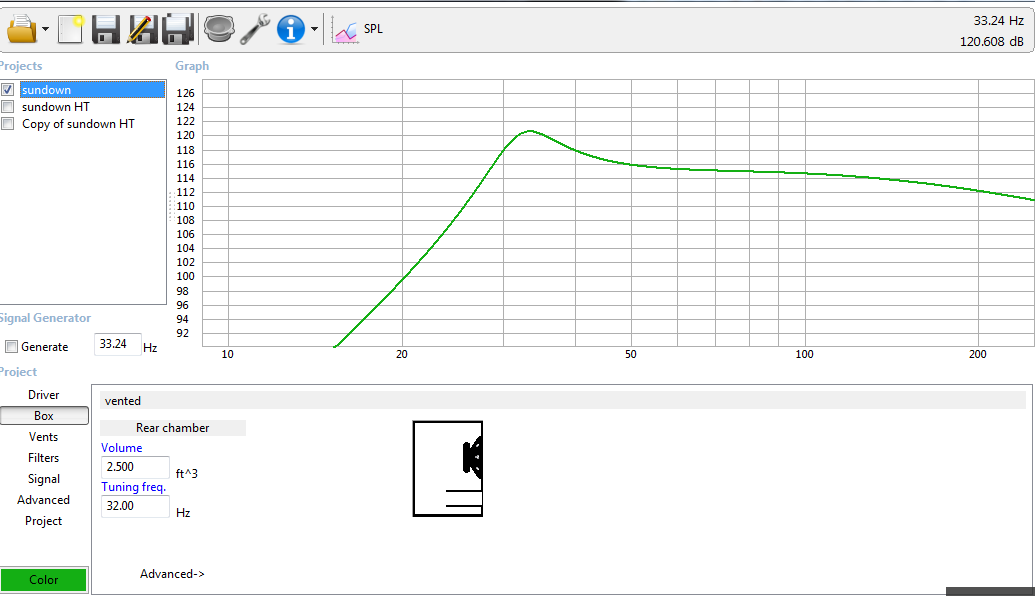Screen dimensions: 1035x596
Task: Click the Rear chamber label
Action: click(173, 428)
